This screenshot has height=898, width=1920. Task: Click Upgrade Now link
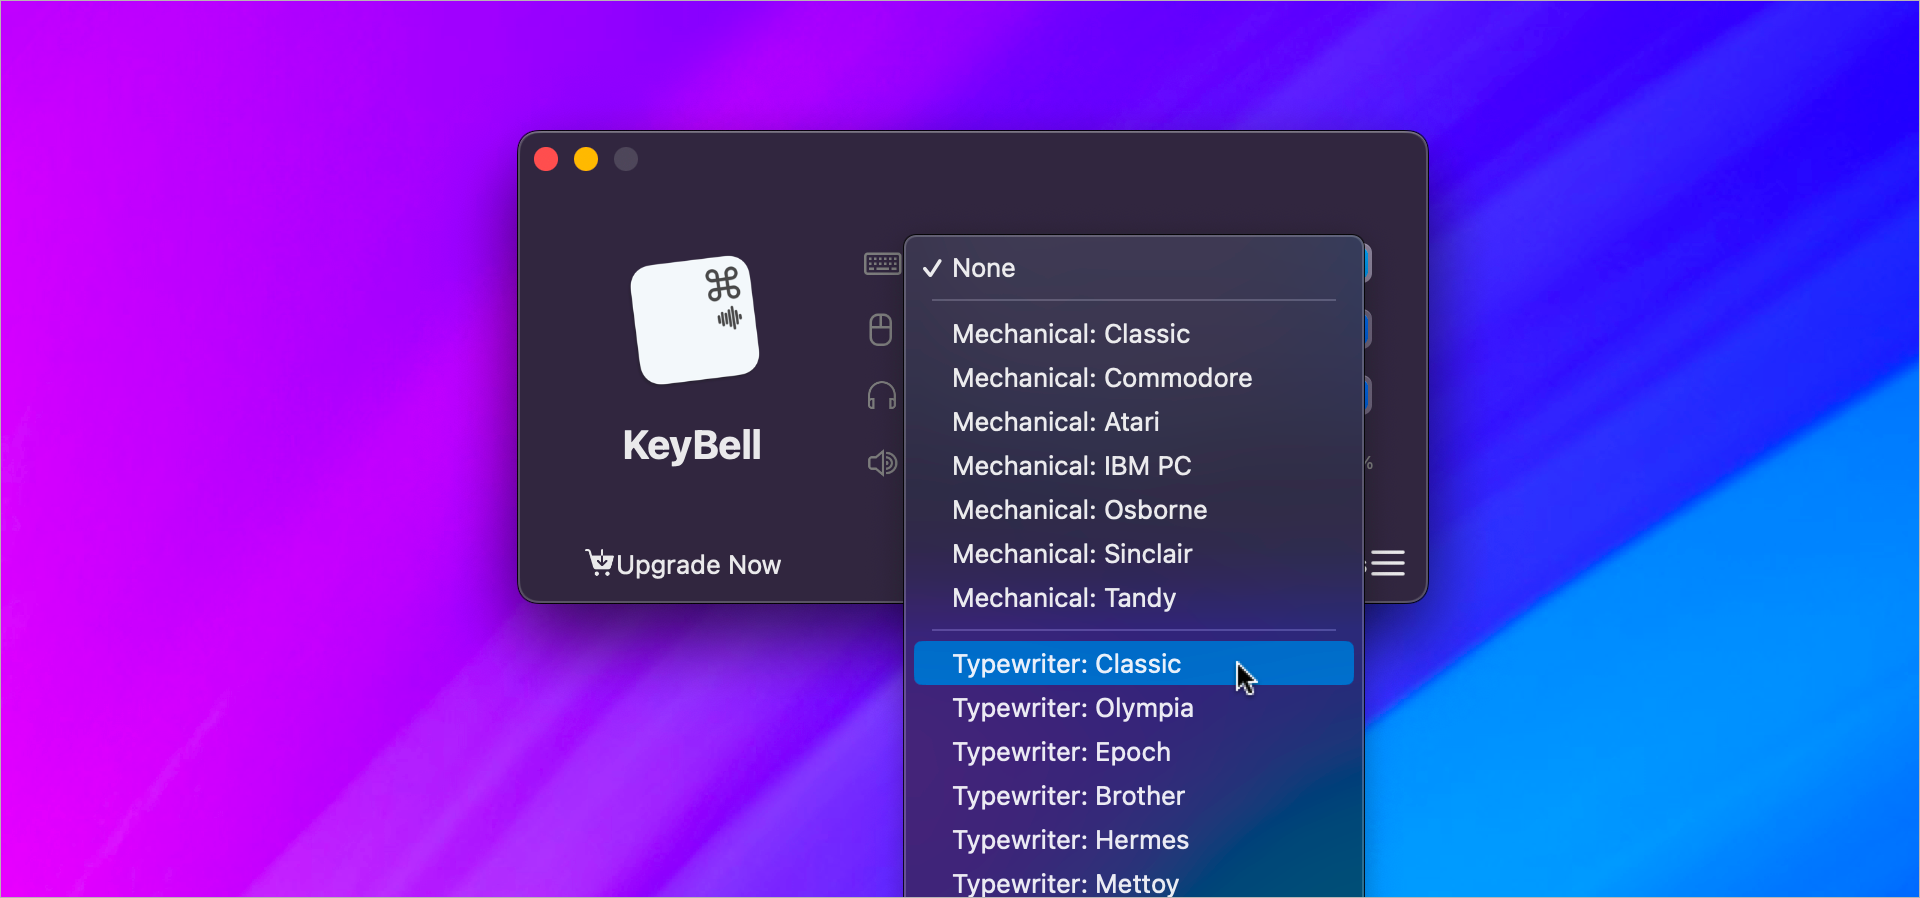tap(698, 565)
